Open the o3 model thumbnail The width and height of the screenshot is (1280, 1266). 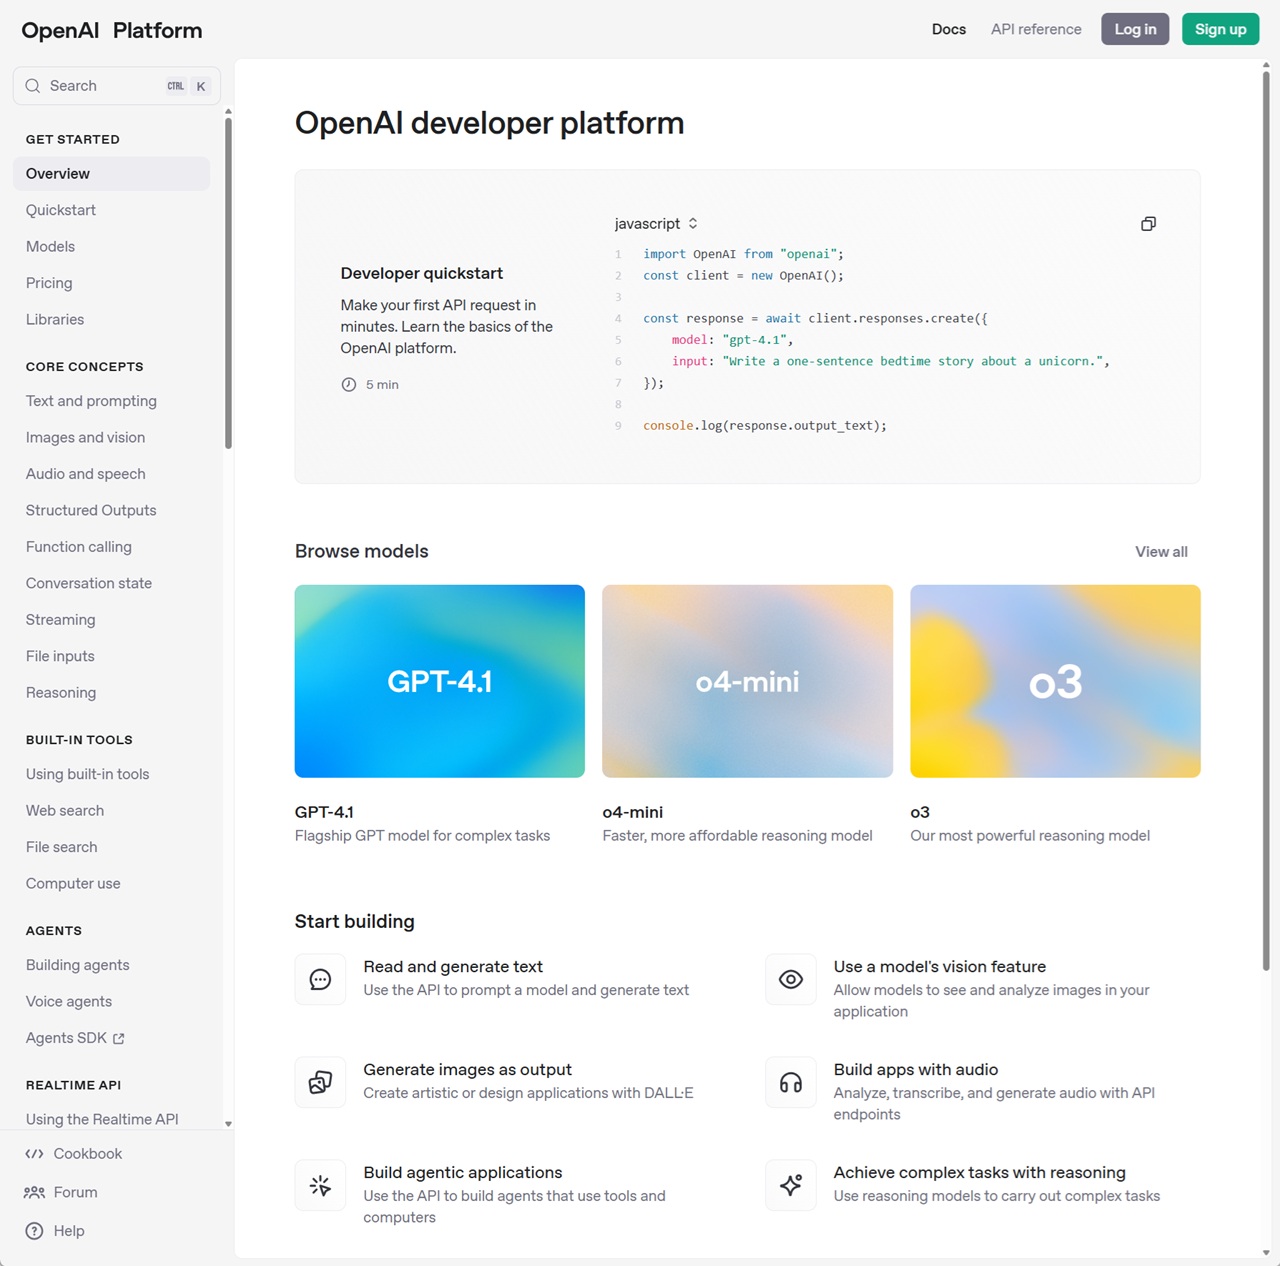[1055, 681]
